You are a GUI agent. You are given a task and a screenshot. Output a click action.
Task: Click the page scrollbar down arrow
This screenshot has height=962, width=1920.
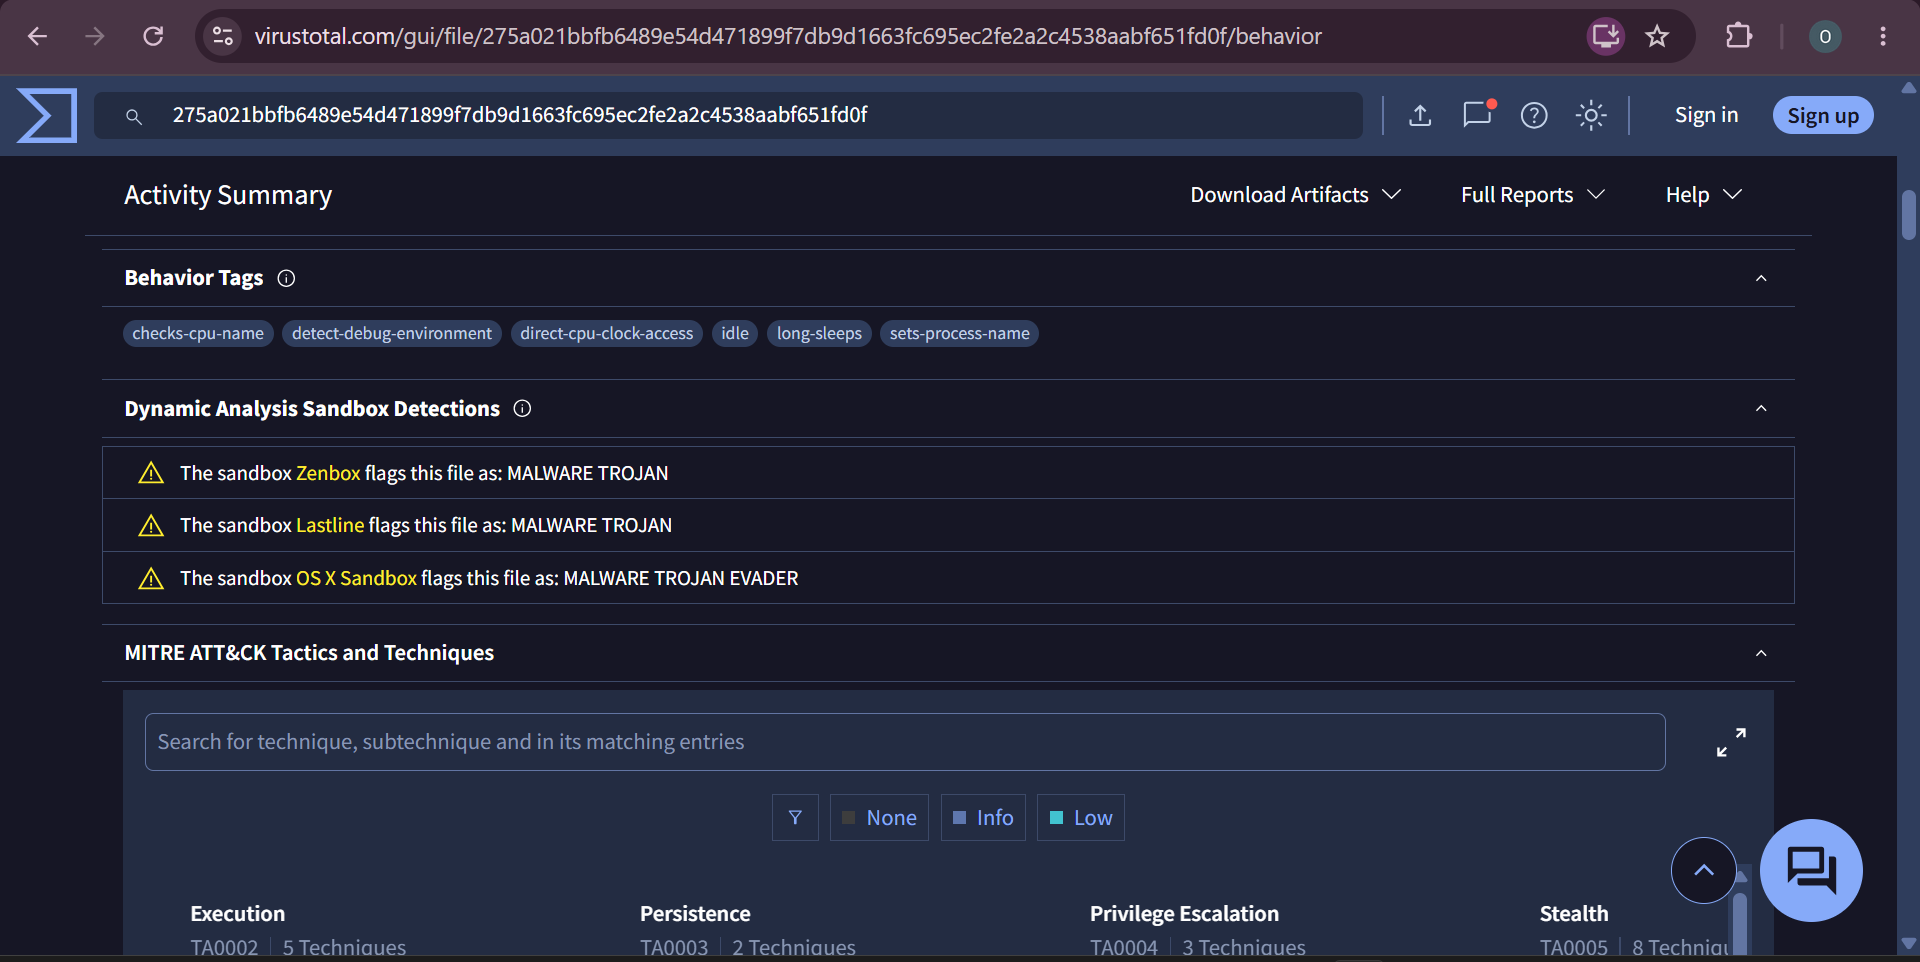click(x=1908, y=943)
